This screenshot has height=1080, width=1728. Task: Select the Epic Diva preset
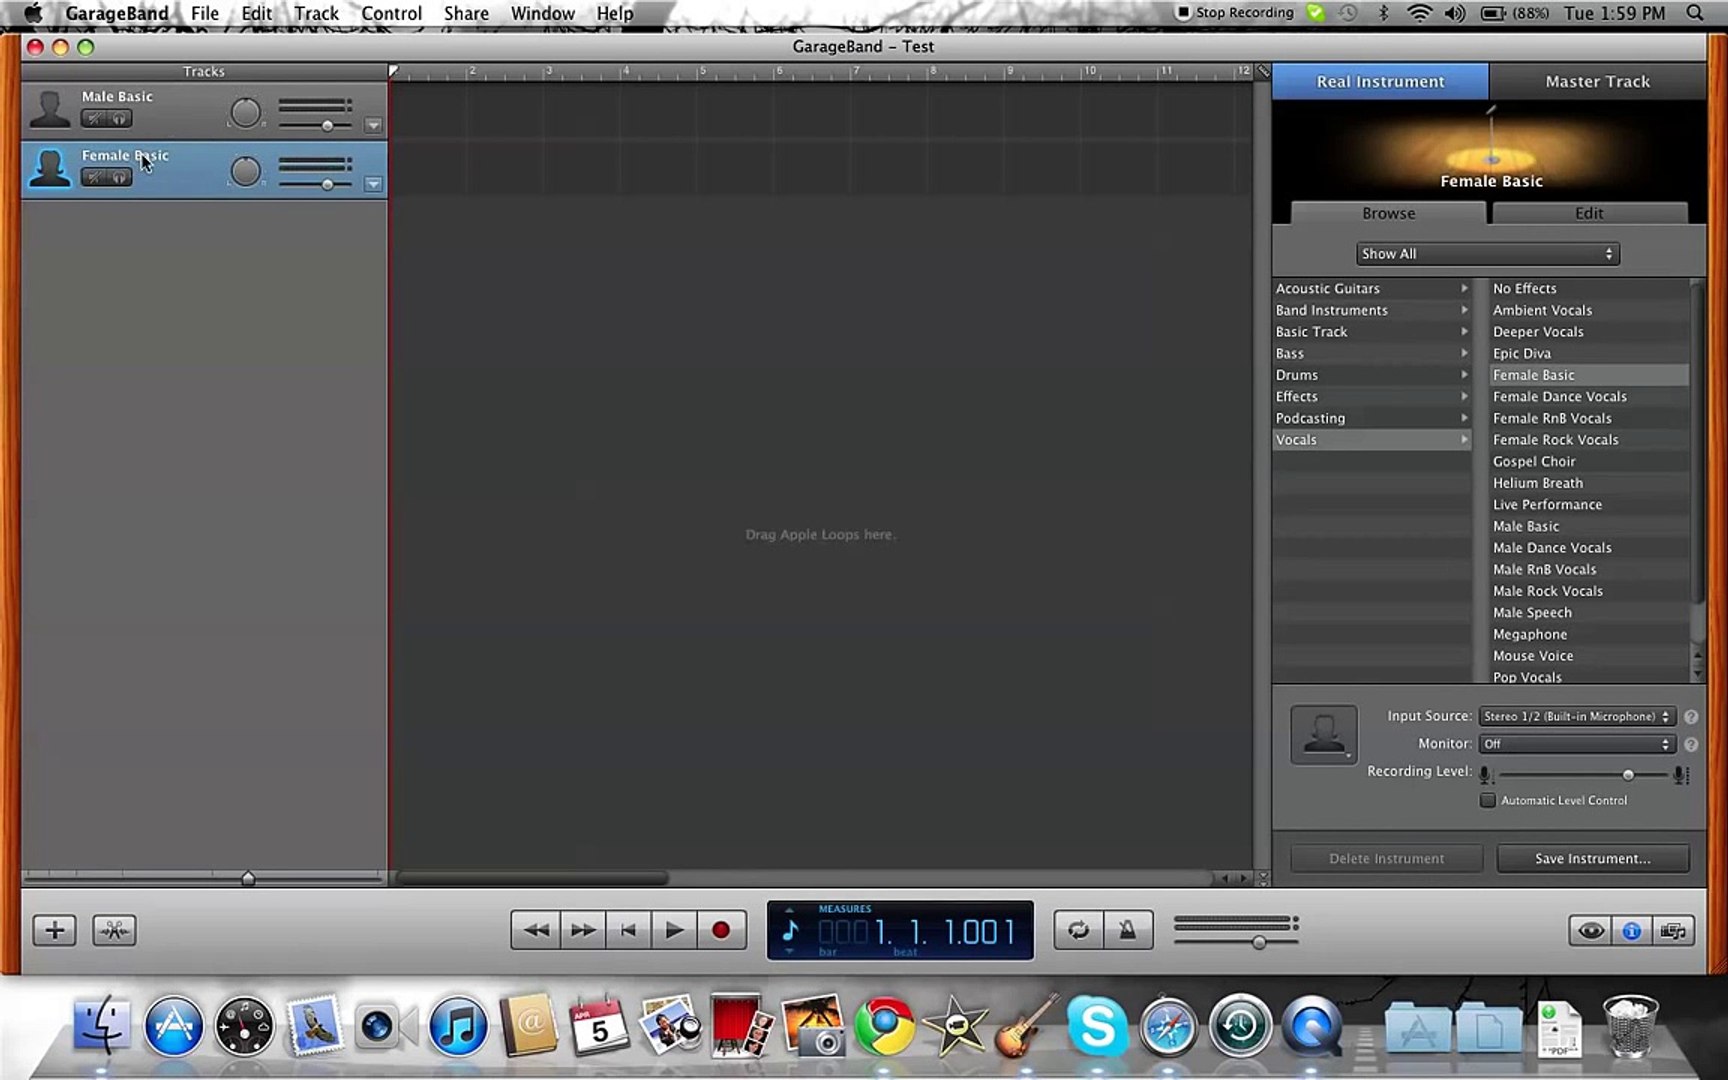click(1587, 353)
